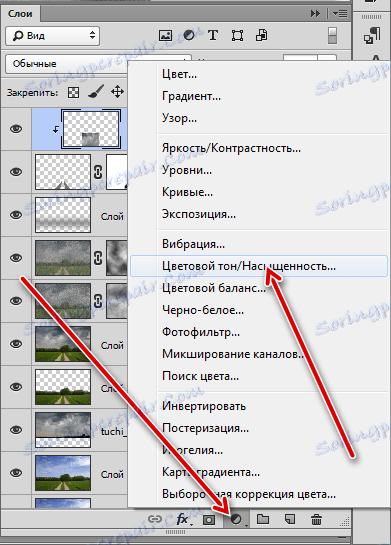
Task: Filter layers by adjustment layers icon
Action: pyautogui.click(x=189, y=35)
